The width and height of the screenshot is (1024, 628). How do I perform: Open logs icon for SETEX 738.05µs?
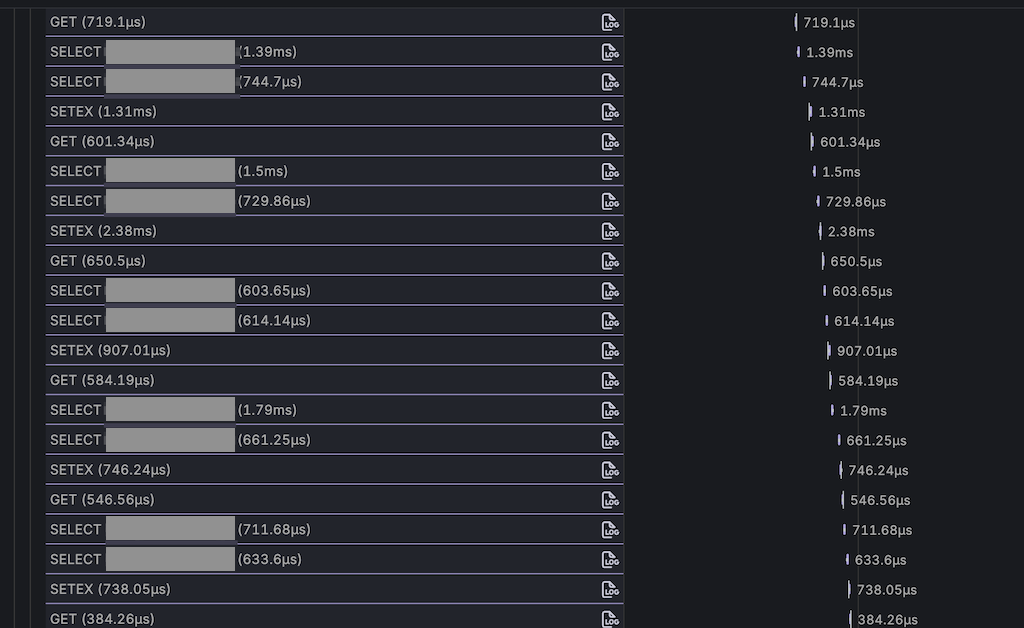610,590
